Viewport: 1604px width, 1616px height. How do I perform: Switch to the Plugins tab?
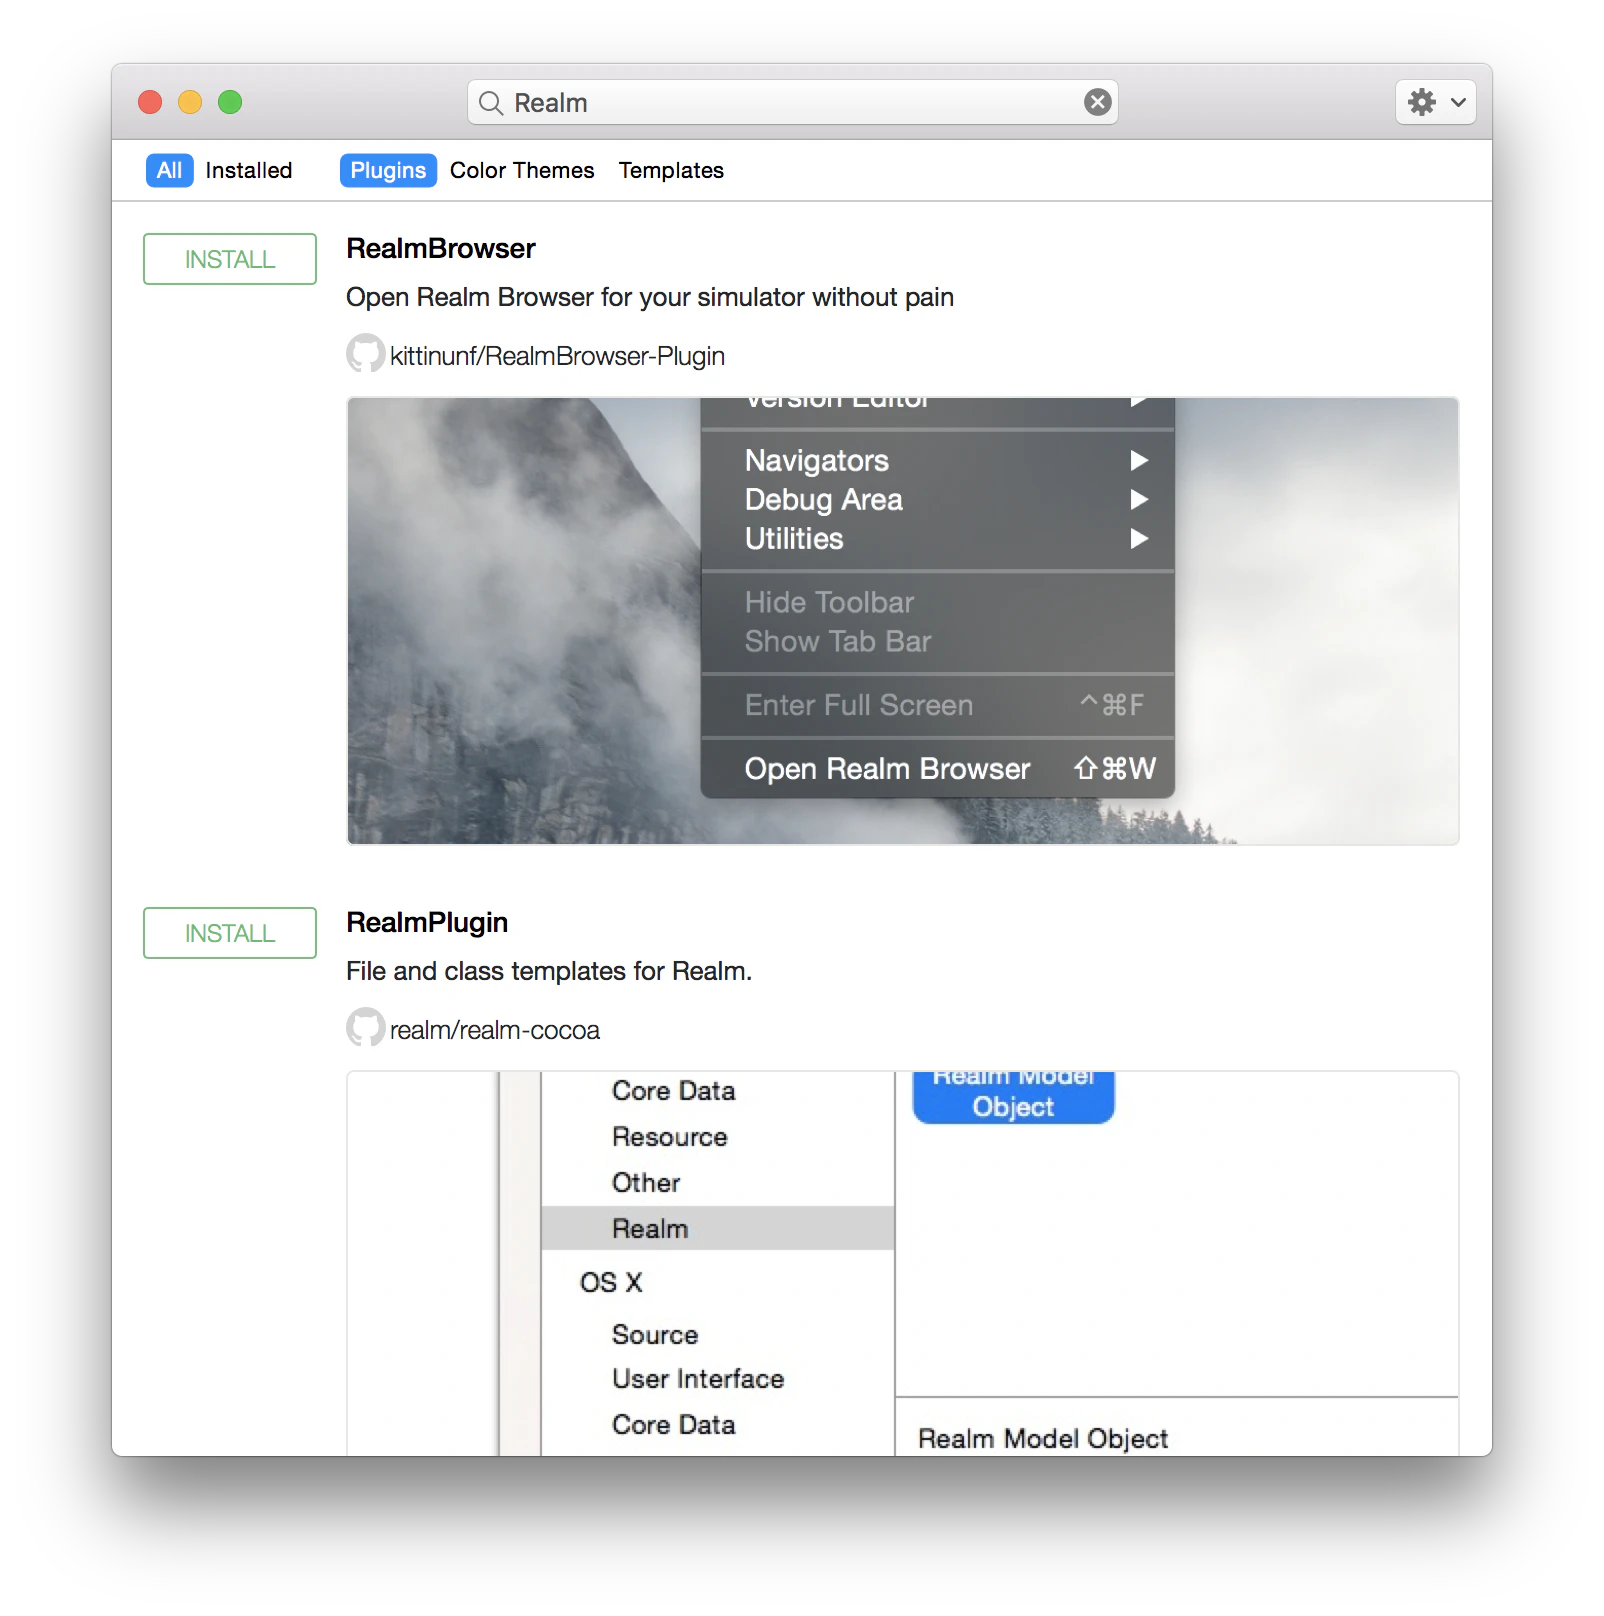click(388, 170)
